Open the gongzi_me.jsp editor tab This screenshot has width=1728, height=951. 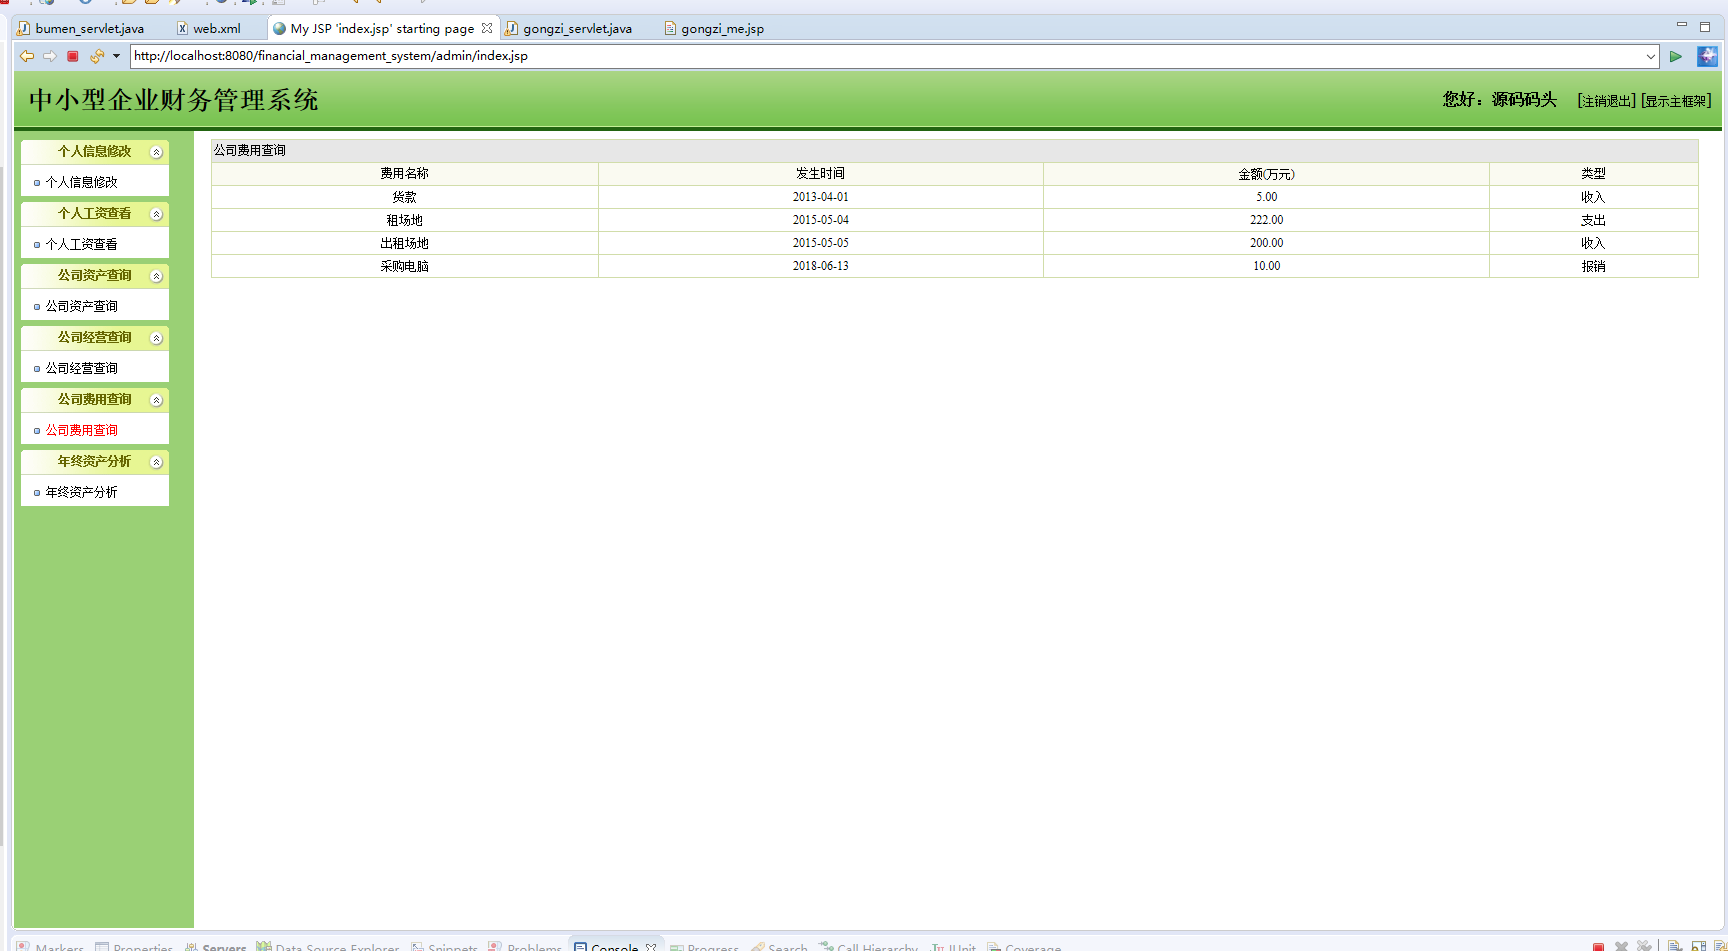point(714,28)
